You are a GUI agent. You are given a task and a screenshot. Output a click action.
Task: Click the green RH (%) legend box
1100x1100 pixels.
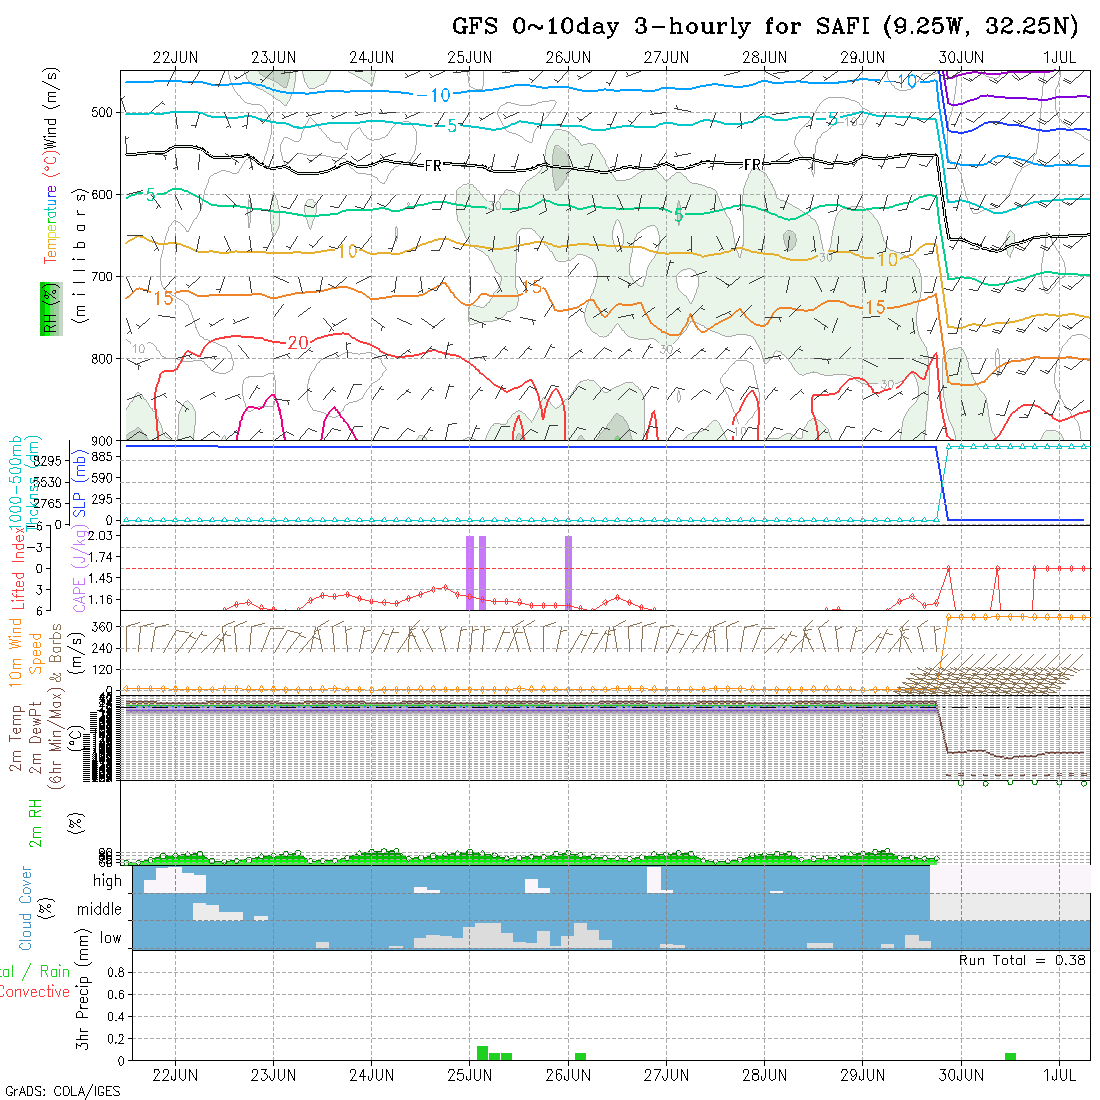point(51,309)
